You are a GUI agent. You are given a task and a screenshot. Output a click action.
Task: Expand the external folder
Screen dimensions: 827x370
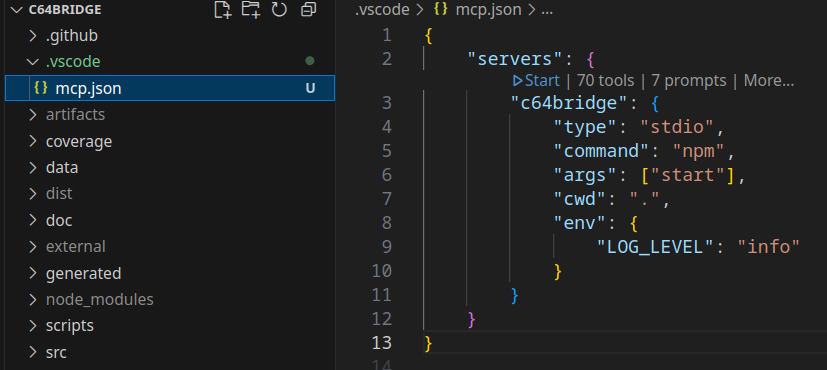tap(33, 246)
